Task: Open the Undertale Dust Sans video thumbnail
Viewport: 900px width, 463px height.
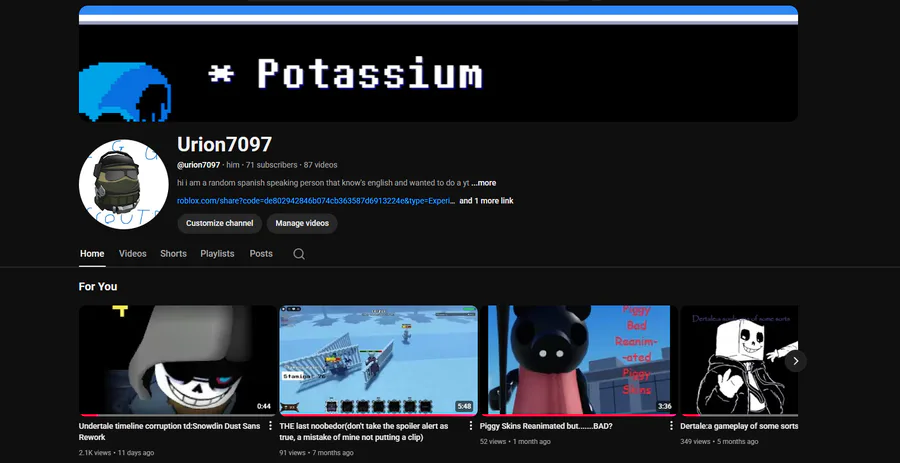Action: (x=177, y=360)
